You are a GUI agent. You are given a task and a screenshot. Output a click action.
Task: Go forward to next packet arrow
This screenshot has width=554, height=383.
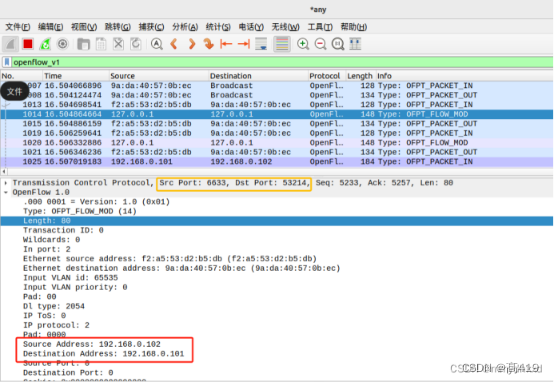(x=191, y=44)
